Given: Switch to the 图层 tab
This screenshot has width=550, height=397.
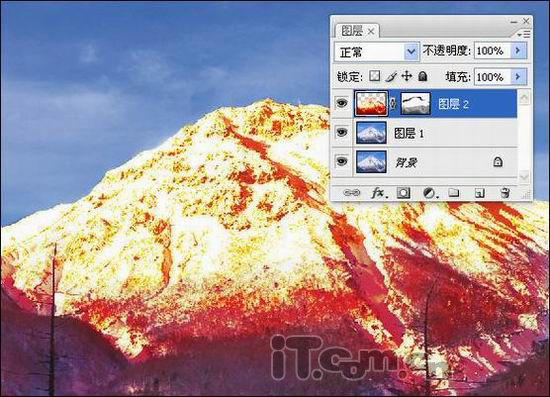Looking at the screenshot, I should [352, 31].
